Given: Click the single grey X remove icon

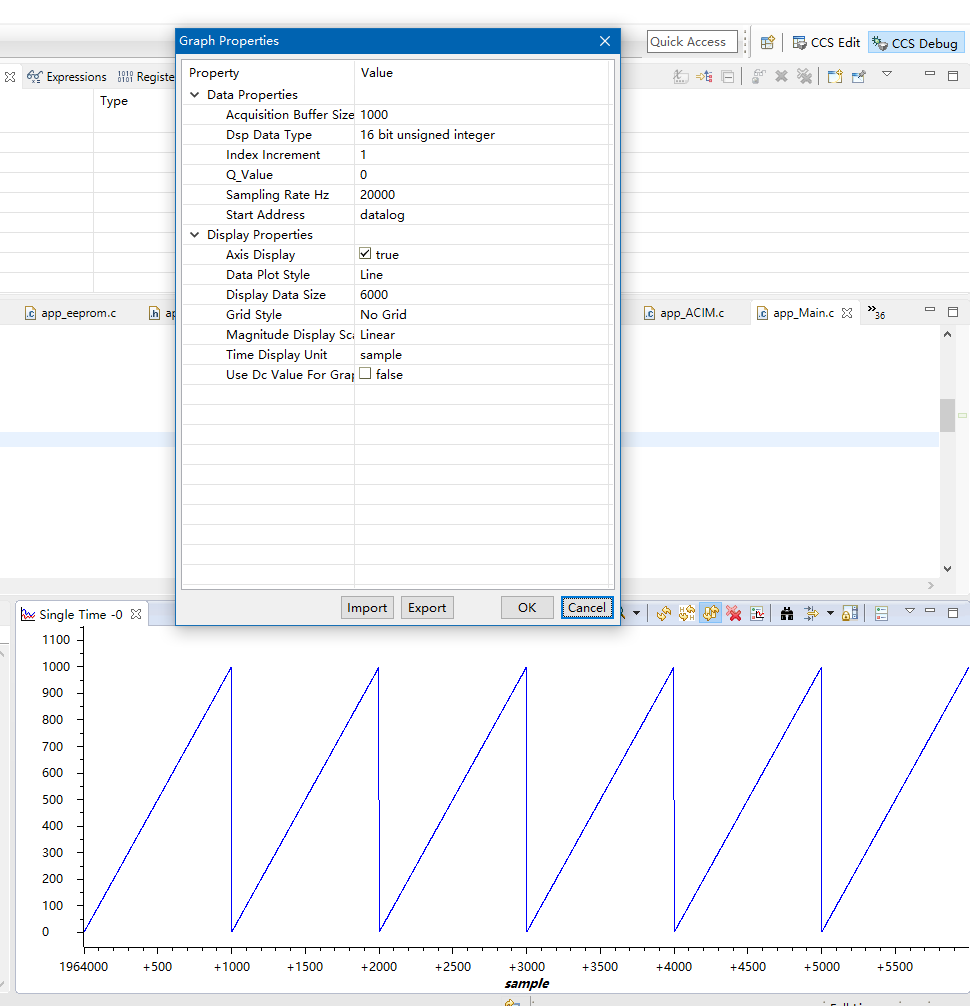Looking at the screenshot, I should 781,76.
